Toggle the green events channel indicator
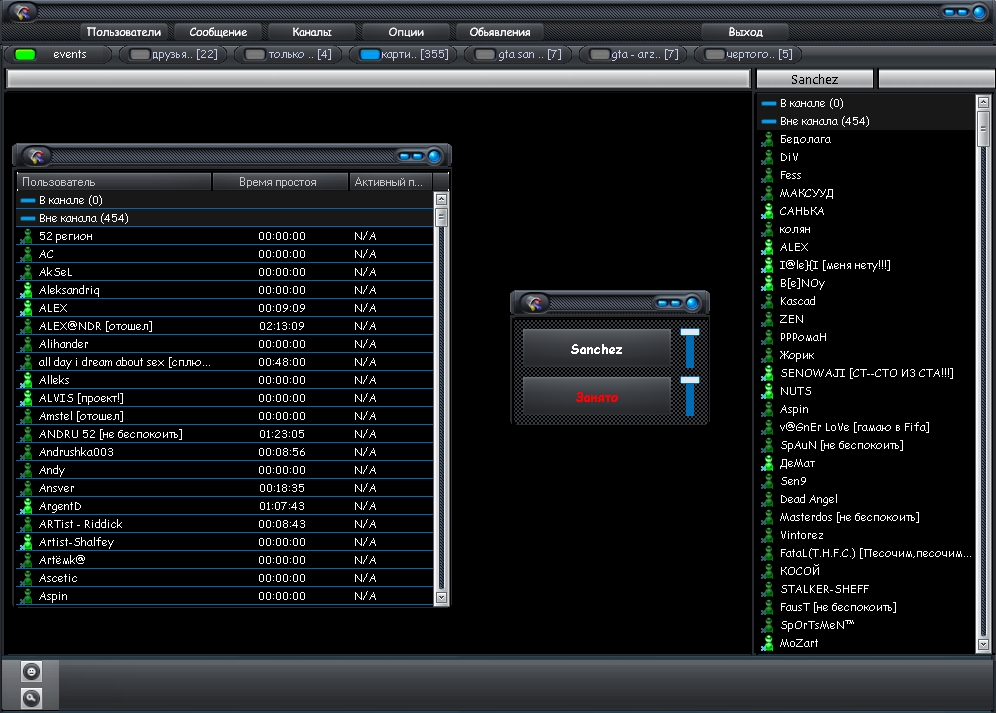Image resolution: width=996 pixels, height=713 pixels. 26,54
